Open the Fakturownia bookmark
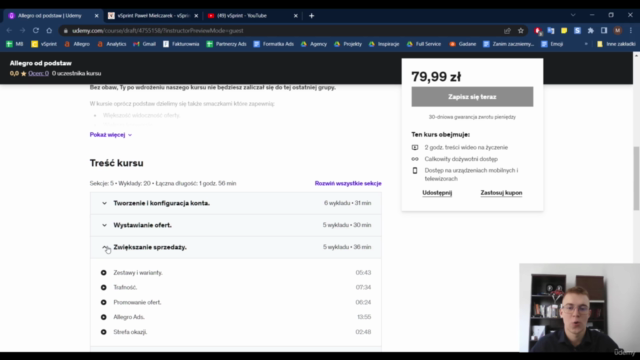640x360 pixels. 181,44
